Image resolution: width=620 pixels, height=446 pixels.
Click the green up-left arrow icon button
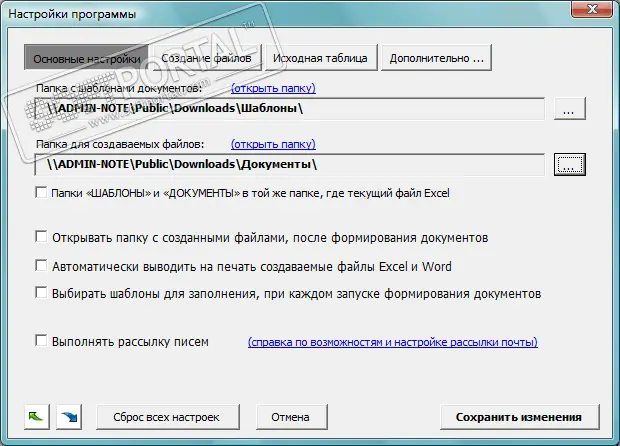click(x=36, y=416)
